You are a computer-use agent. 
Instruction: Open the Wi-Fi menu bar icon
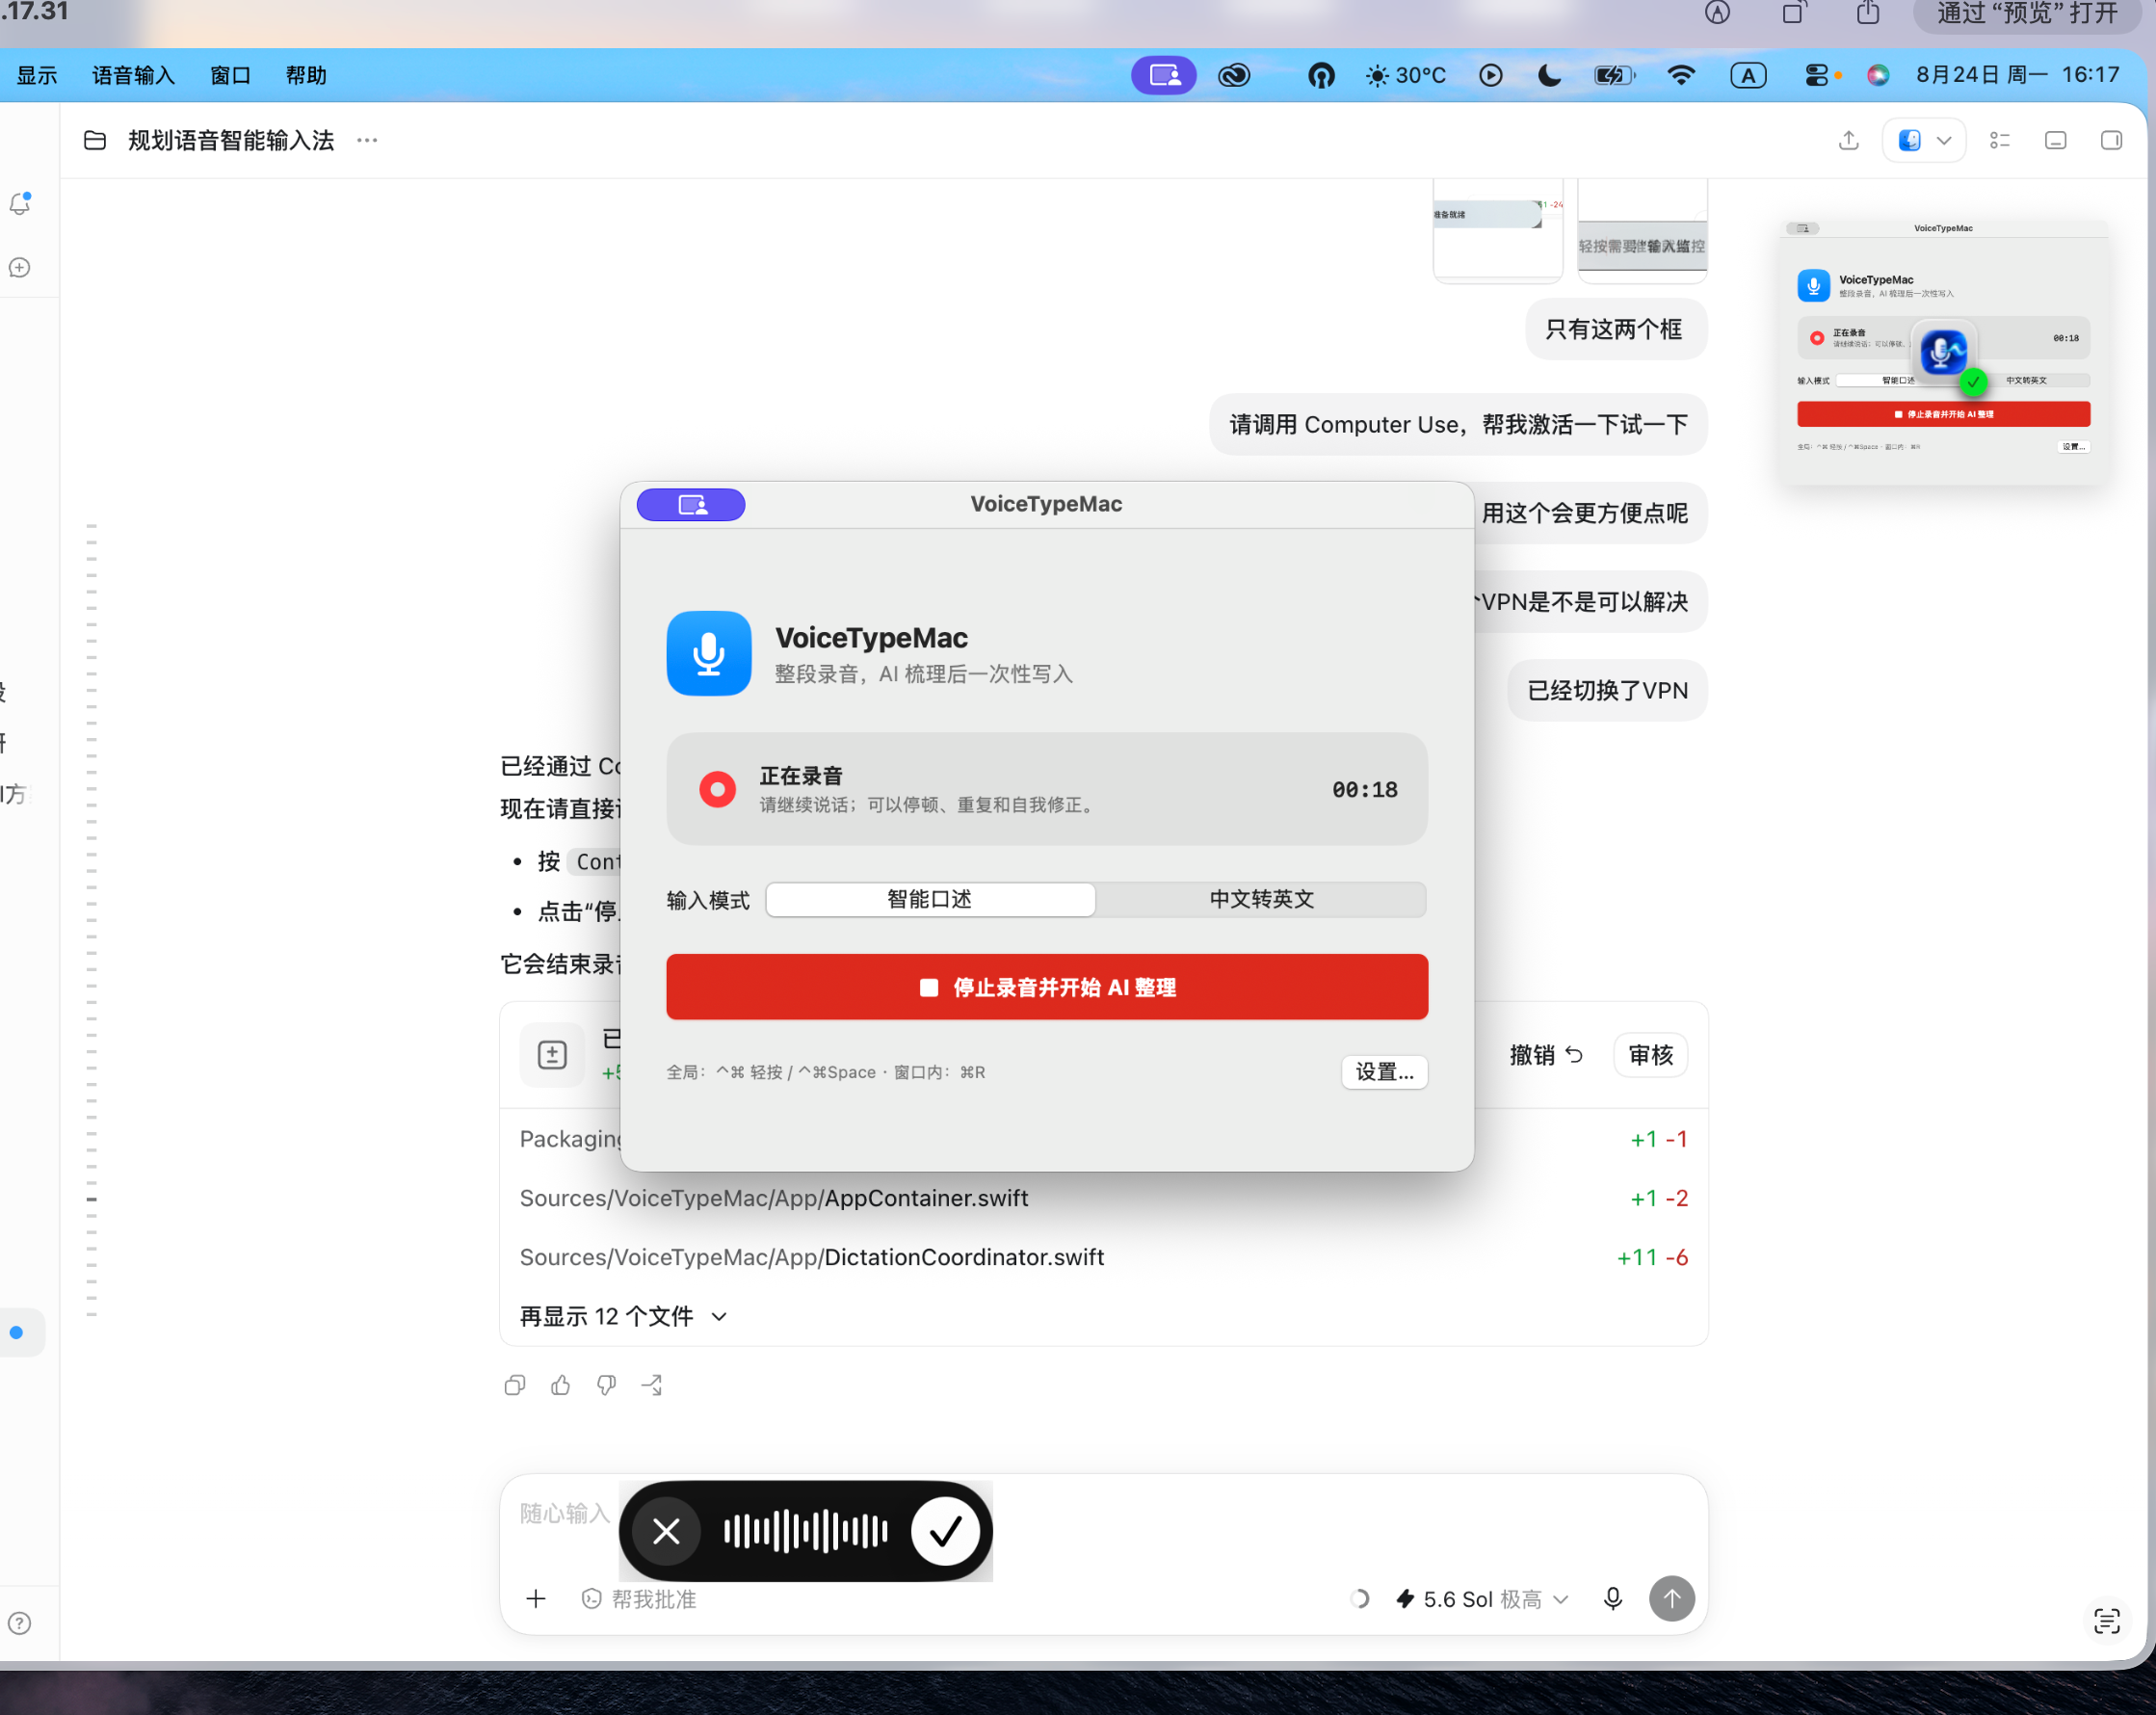(1681, 75)
